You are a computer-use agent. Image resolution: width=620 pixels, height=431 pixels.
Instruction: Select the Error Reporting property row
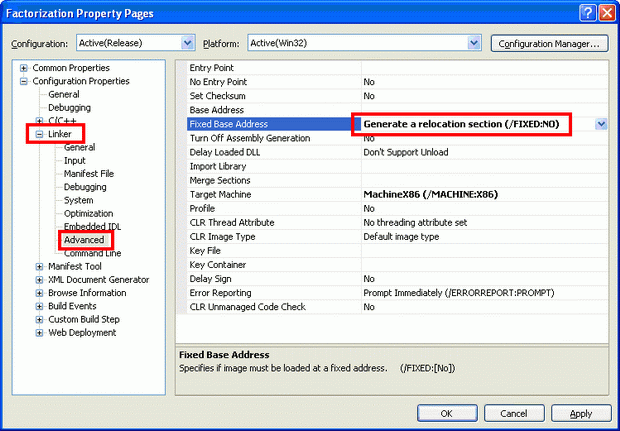click(222, 293)
